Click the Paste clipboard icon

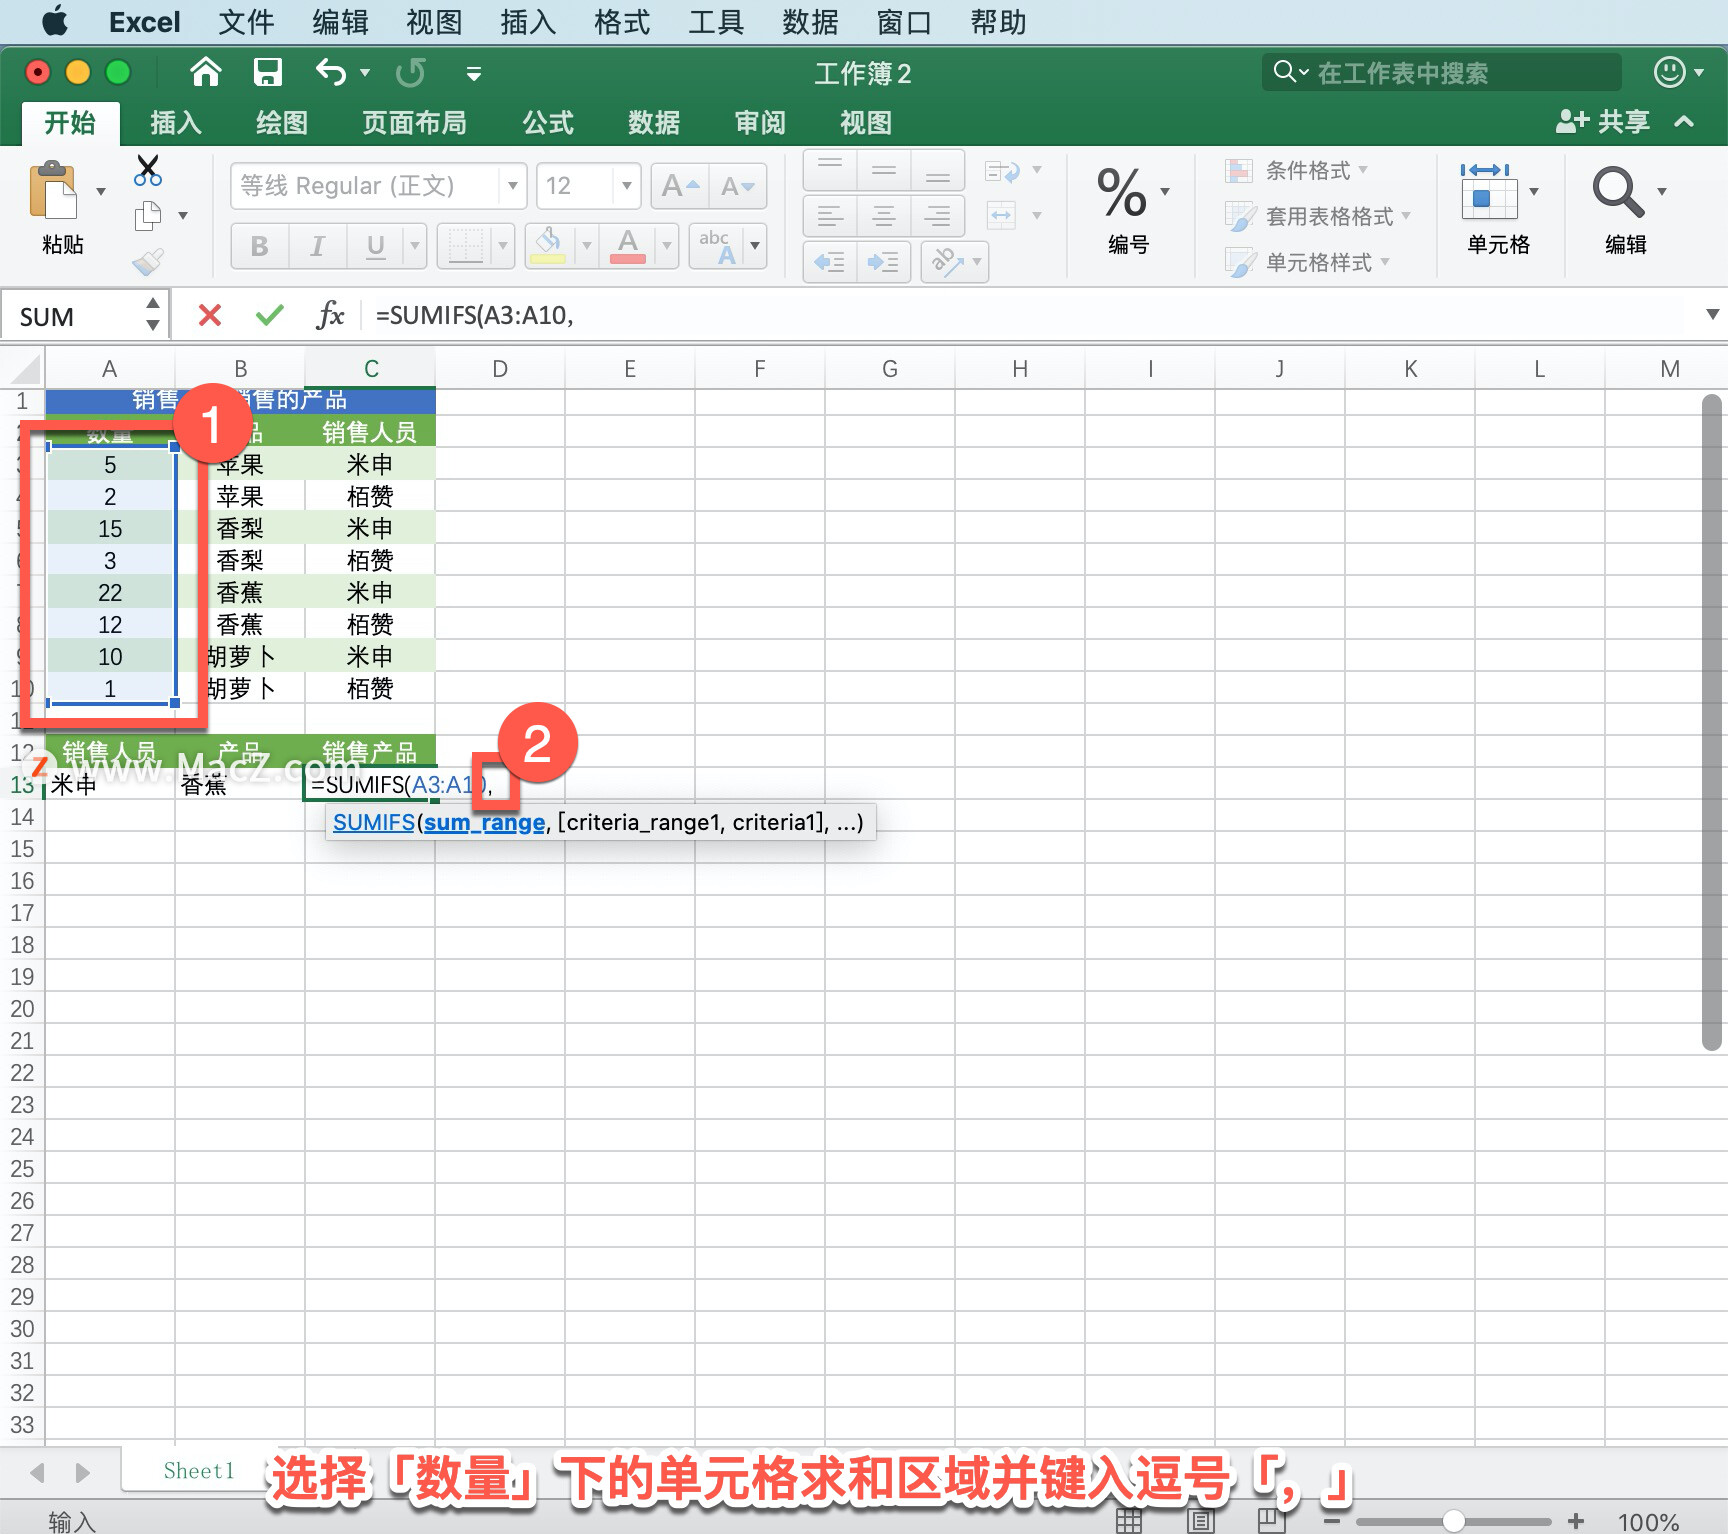pyautogui.click(x=53, y=190)
